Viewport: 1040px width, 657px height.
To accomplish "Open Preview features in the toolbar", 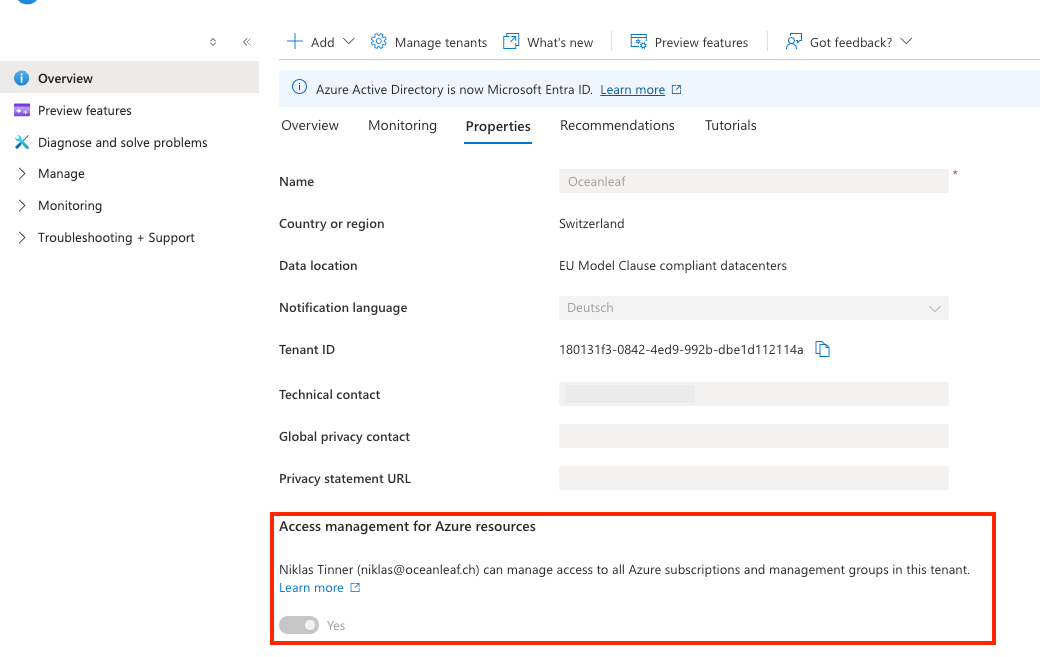I will click(701, 42).
